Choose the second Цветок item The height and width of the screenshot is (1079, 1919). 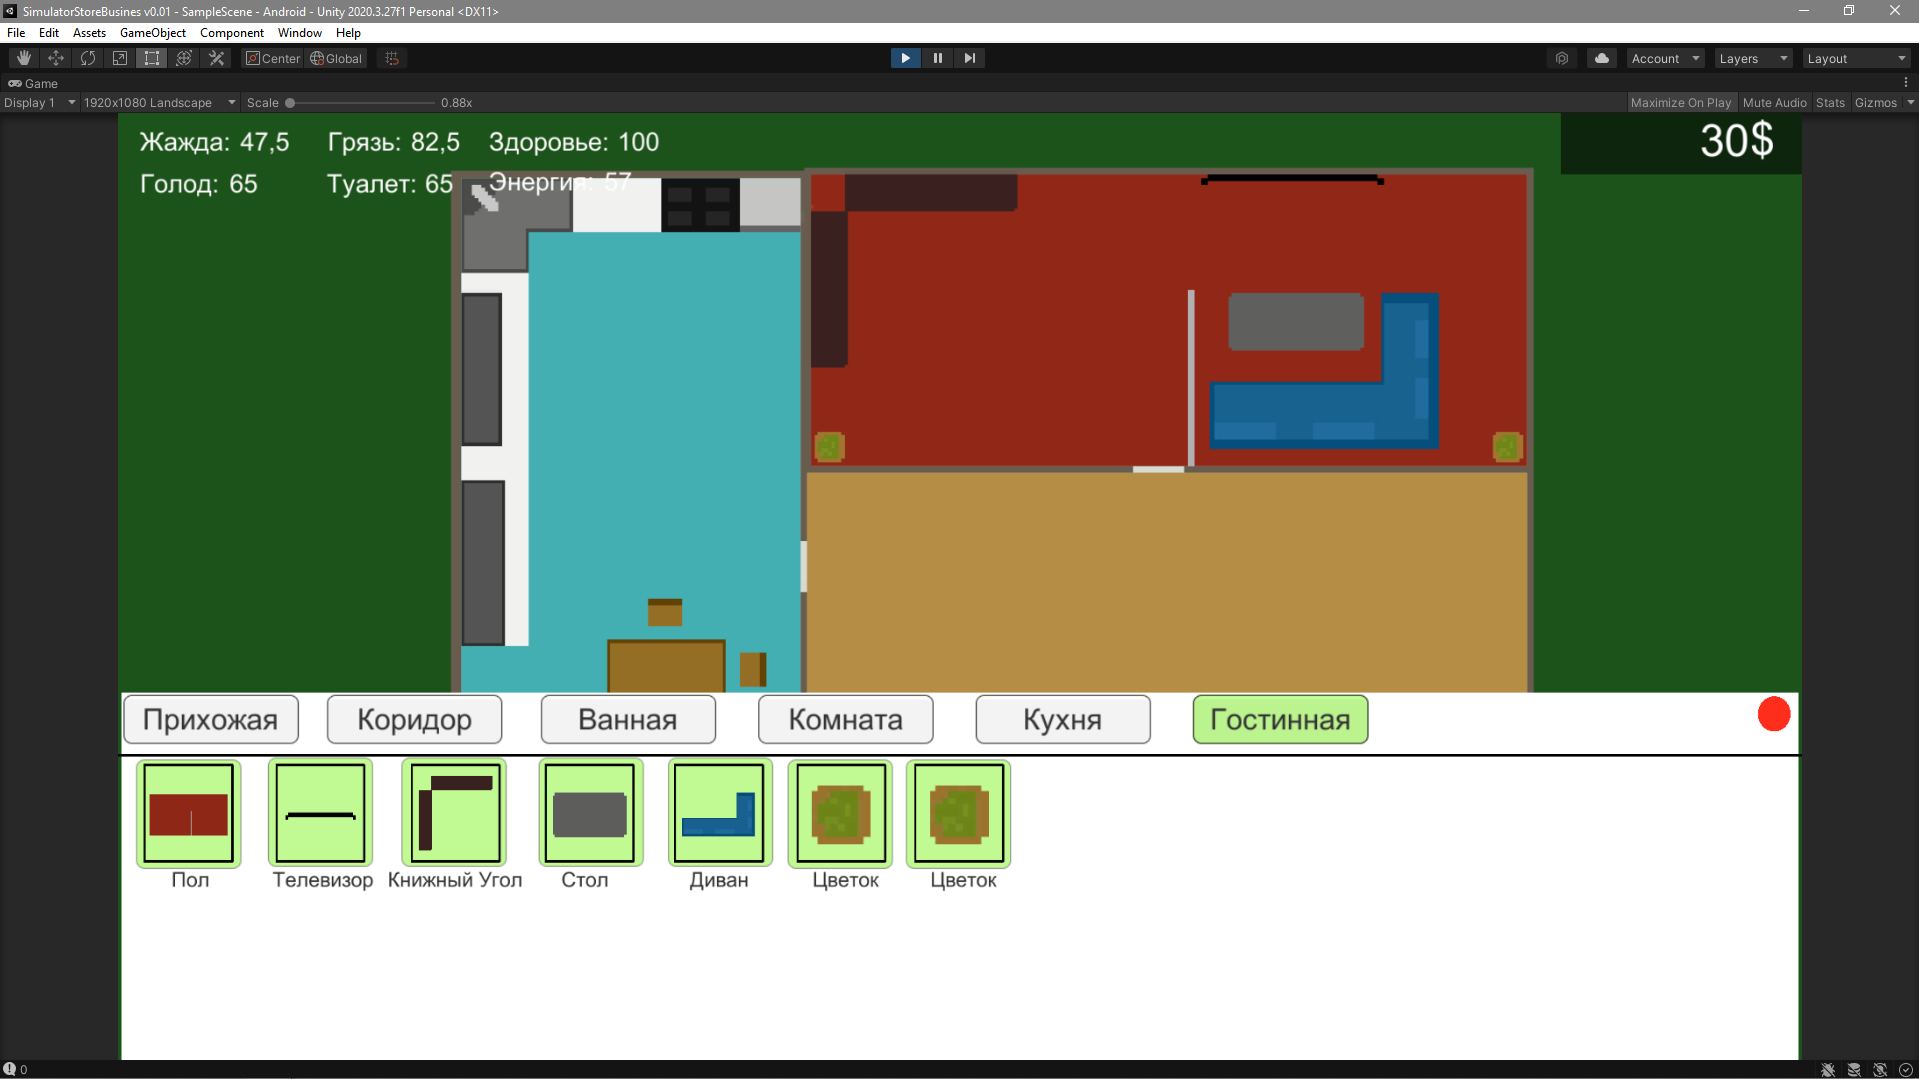[x=958, y=812]
